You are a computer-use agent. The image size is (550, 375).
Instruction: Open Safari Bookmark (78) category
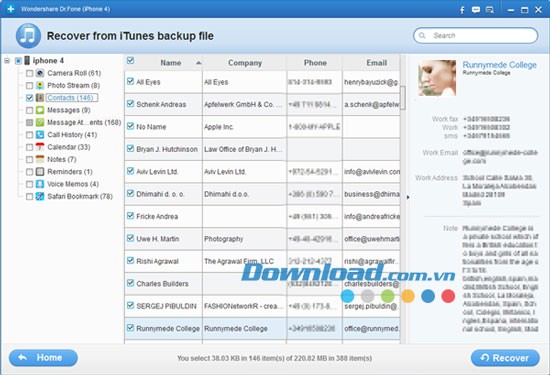click(x=80, y=196)
